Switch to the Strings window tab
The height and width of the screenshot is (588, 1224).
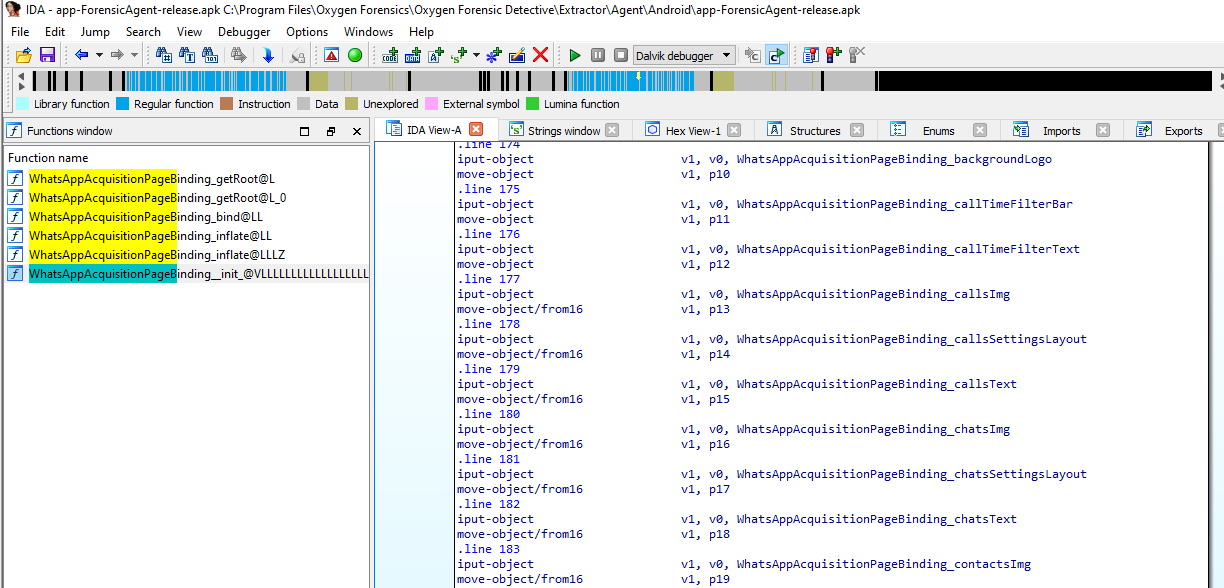point(563,130)
